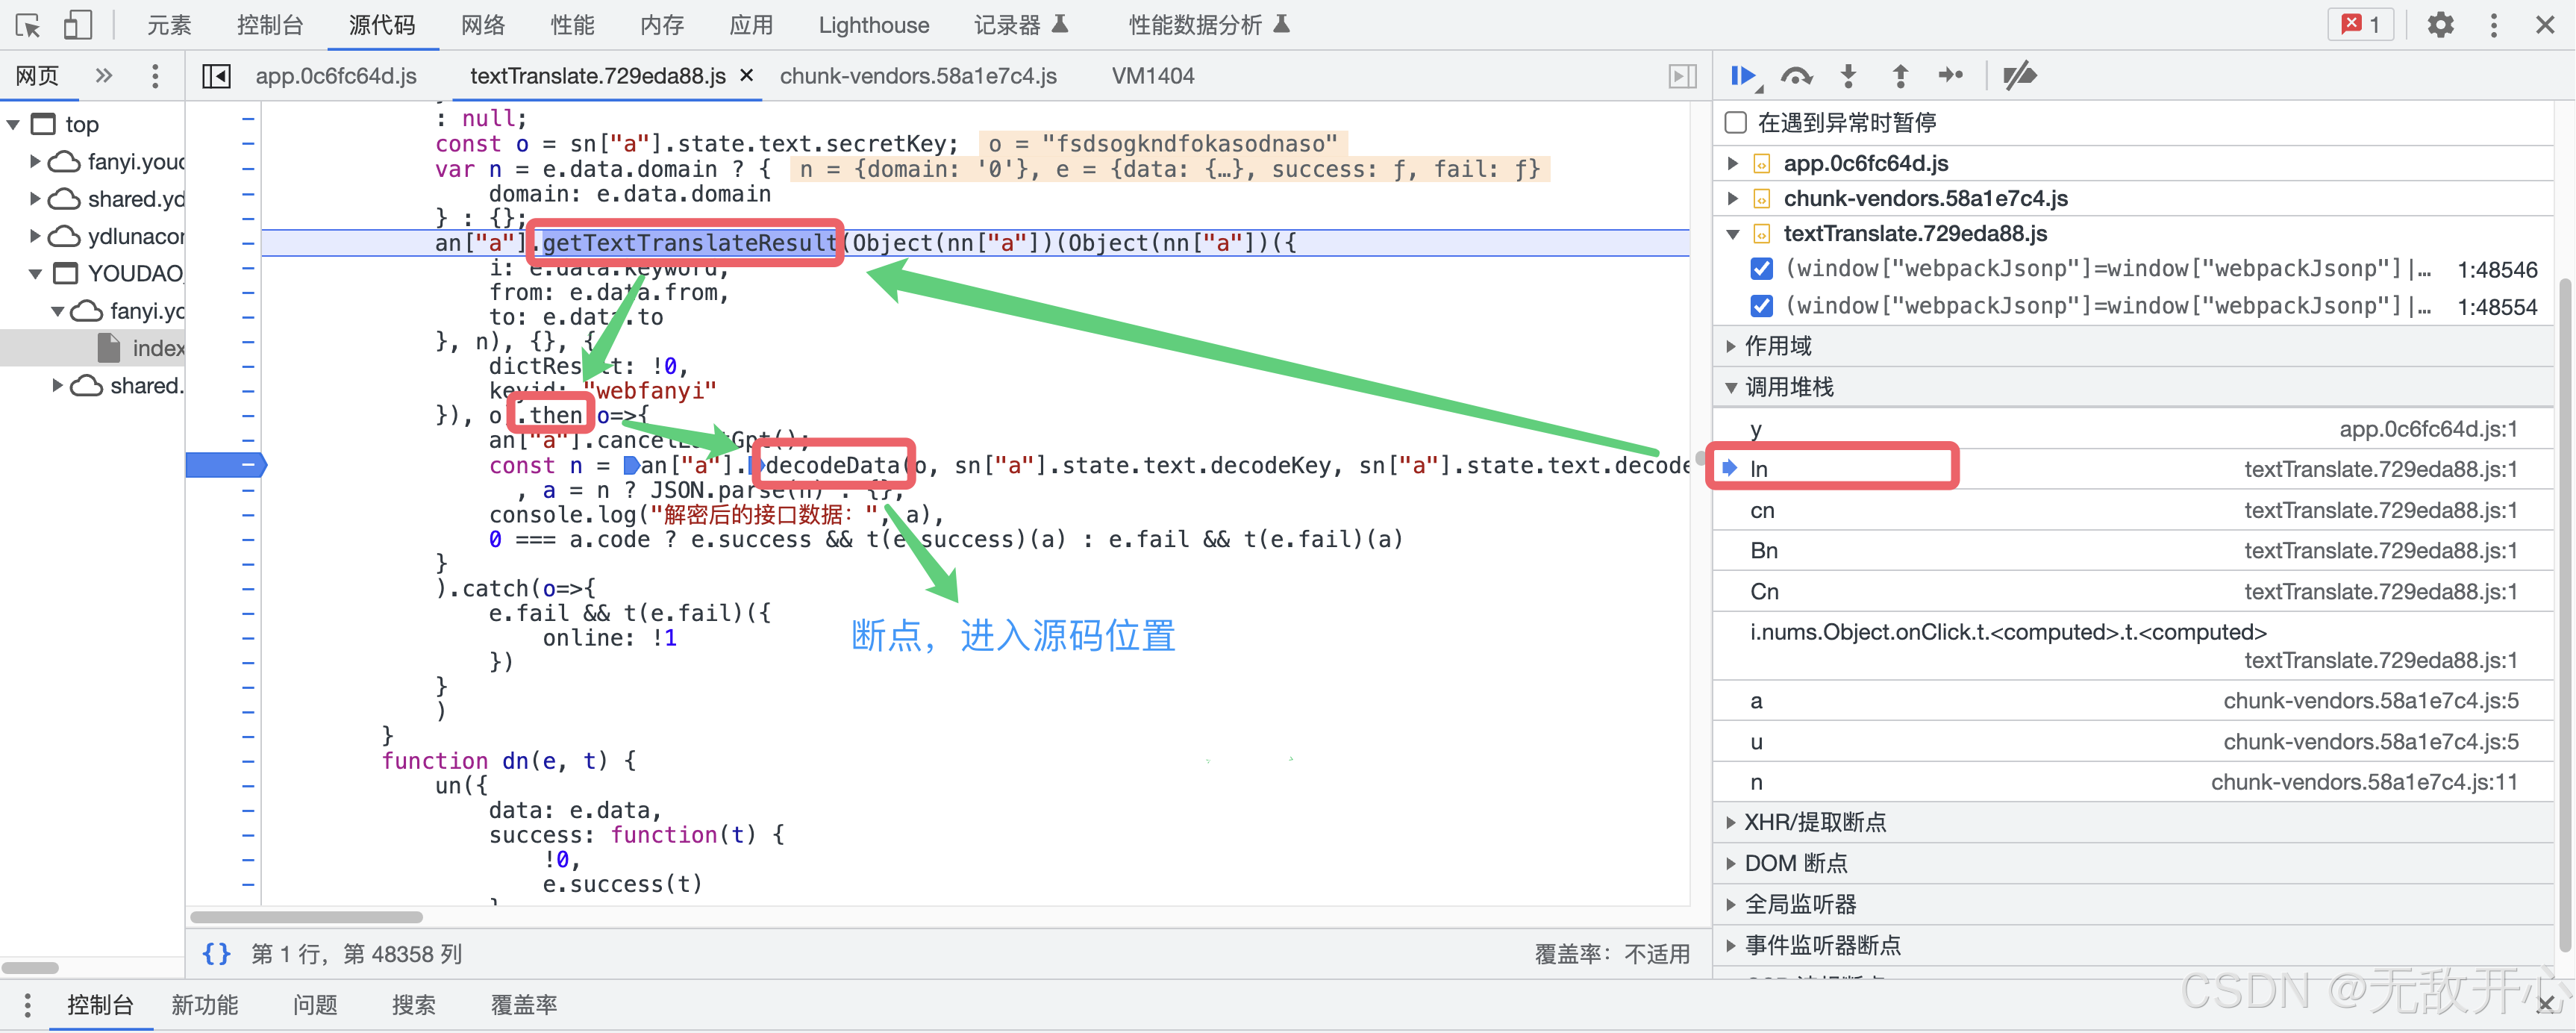Switch to the 元素 panel tab
This screenshot has height=1033, width=2576.
(169, 25)
